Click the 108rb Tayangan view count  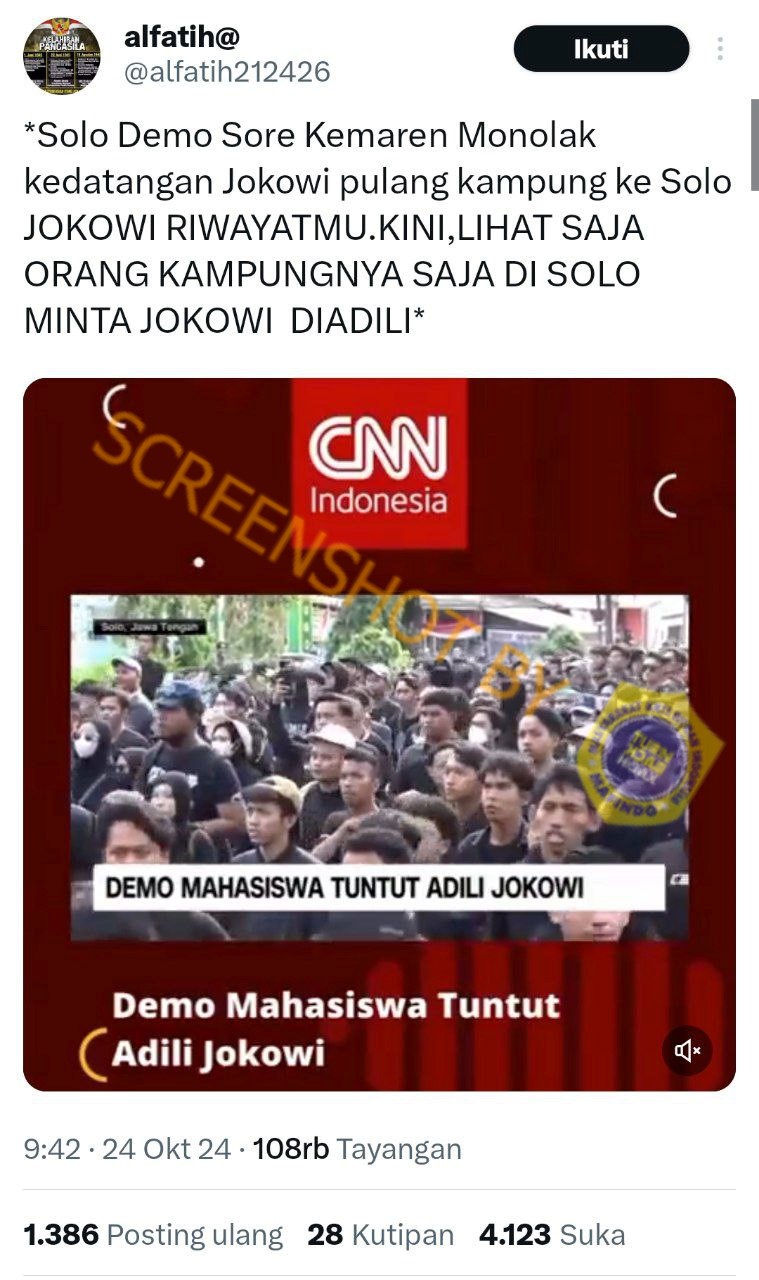click(357, 1149)
